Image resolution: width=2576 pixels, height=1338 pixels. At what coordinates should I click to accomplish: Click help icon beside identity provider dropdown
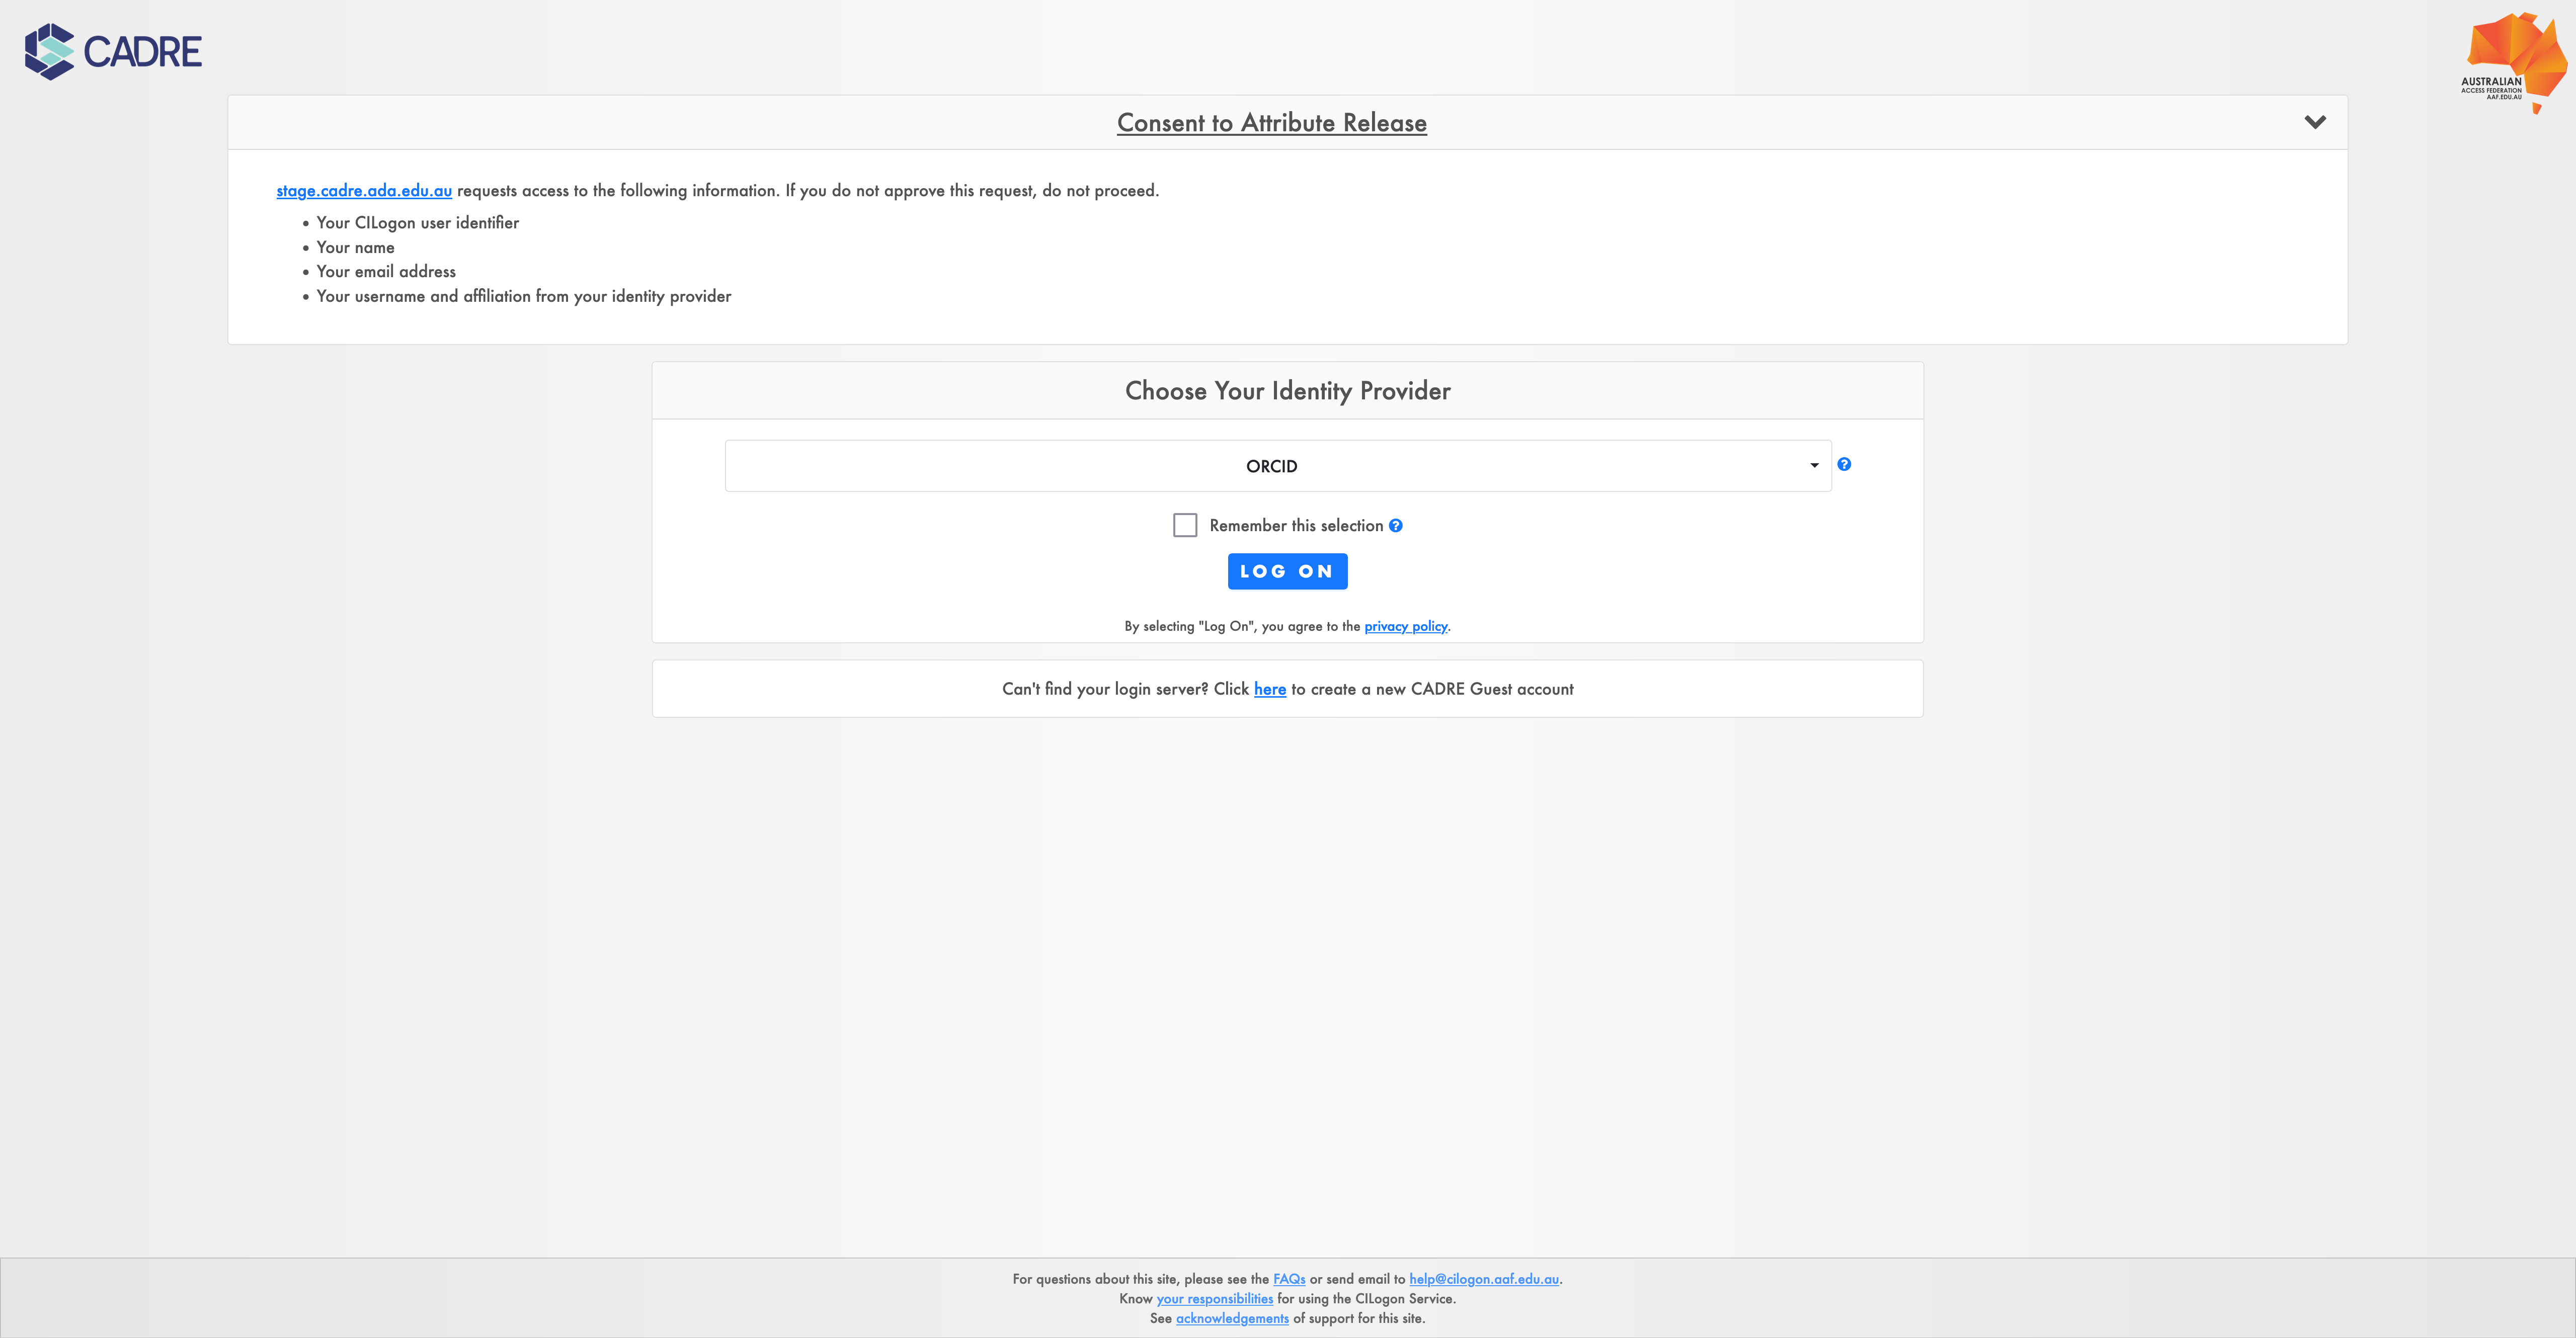pos(1844,464)
